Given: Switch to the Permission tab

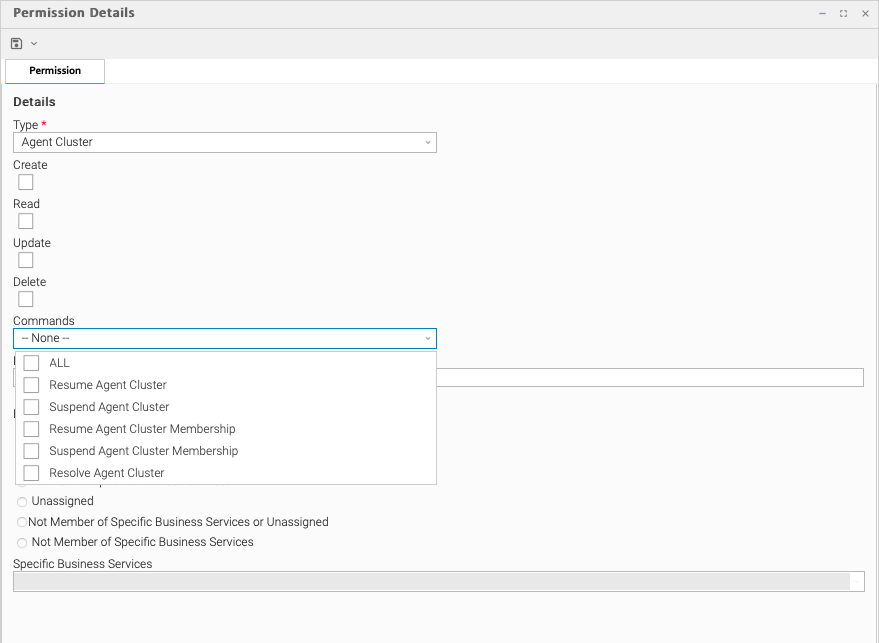Looking at the screenshot, I should (55, 71).
